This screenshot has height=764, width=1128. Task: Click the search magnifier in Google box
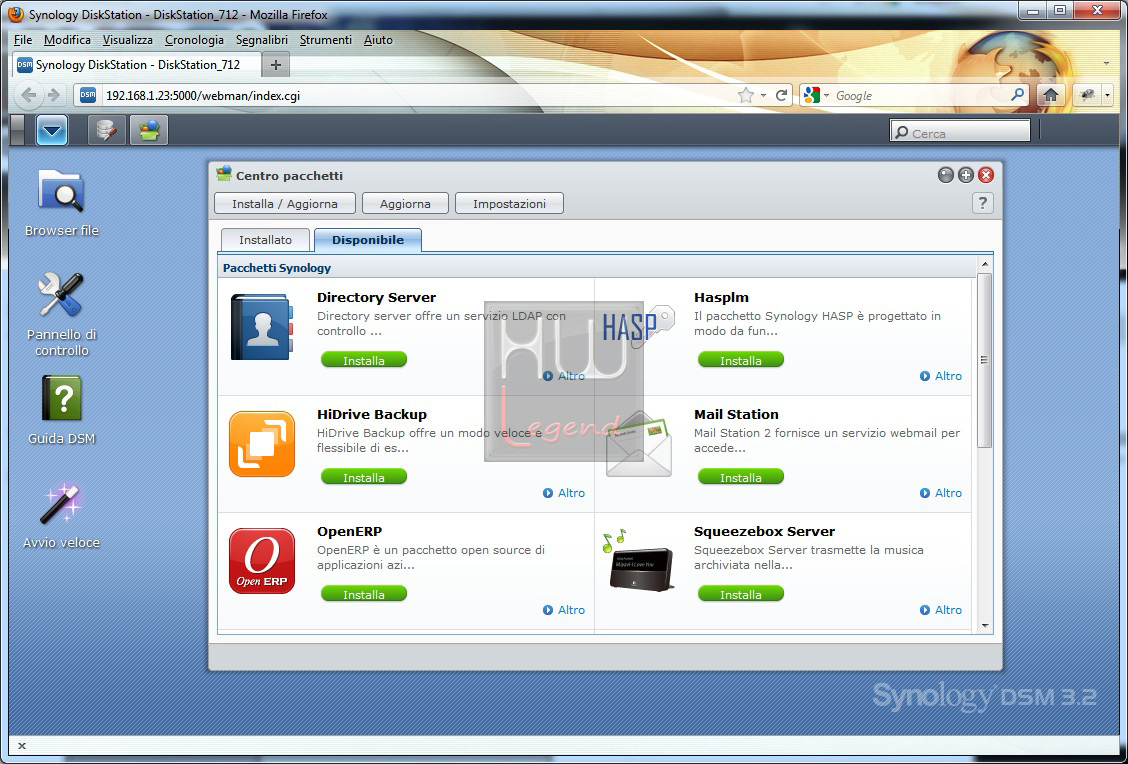click(1017, 95)
